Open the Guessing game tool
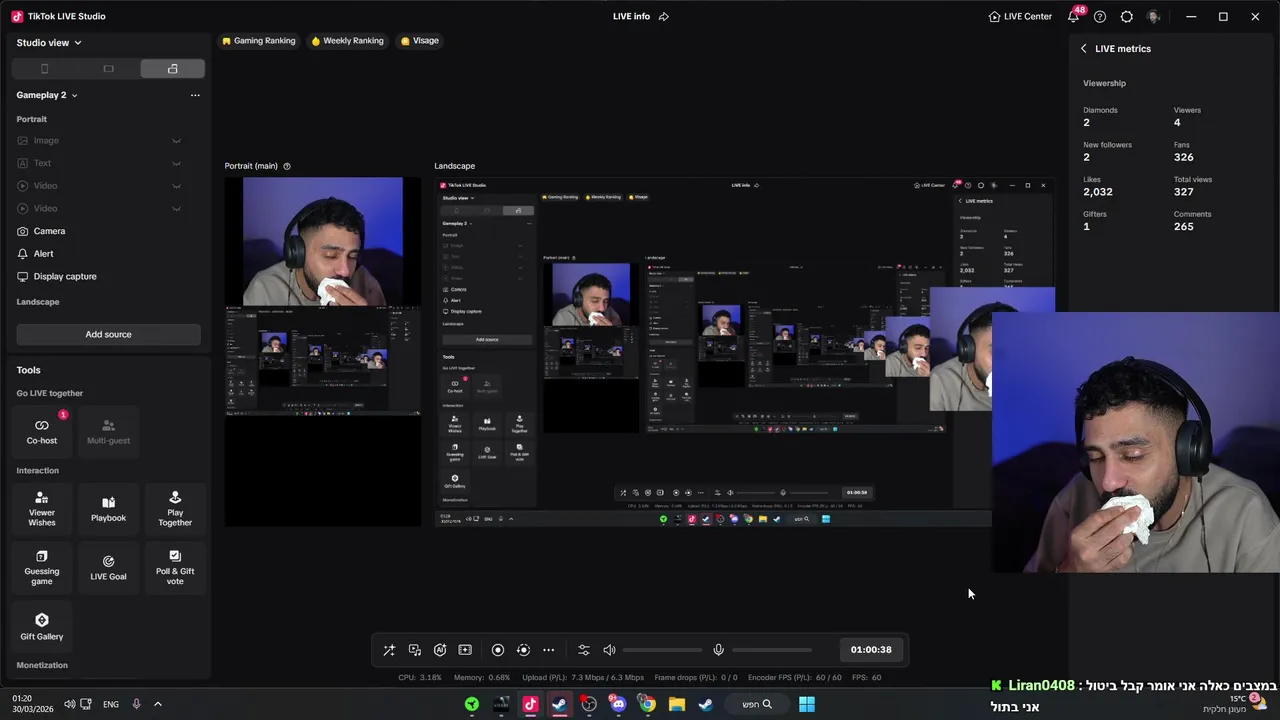 (42, 568)
